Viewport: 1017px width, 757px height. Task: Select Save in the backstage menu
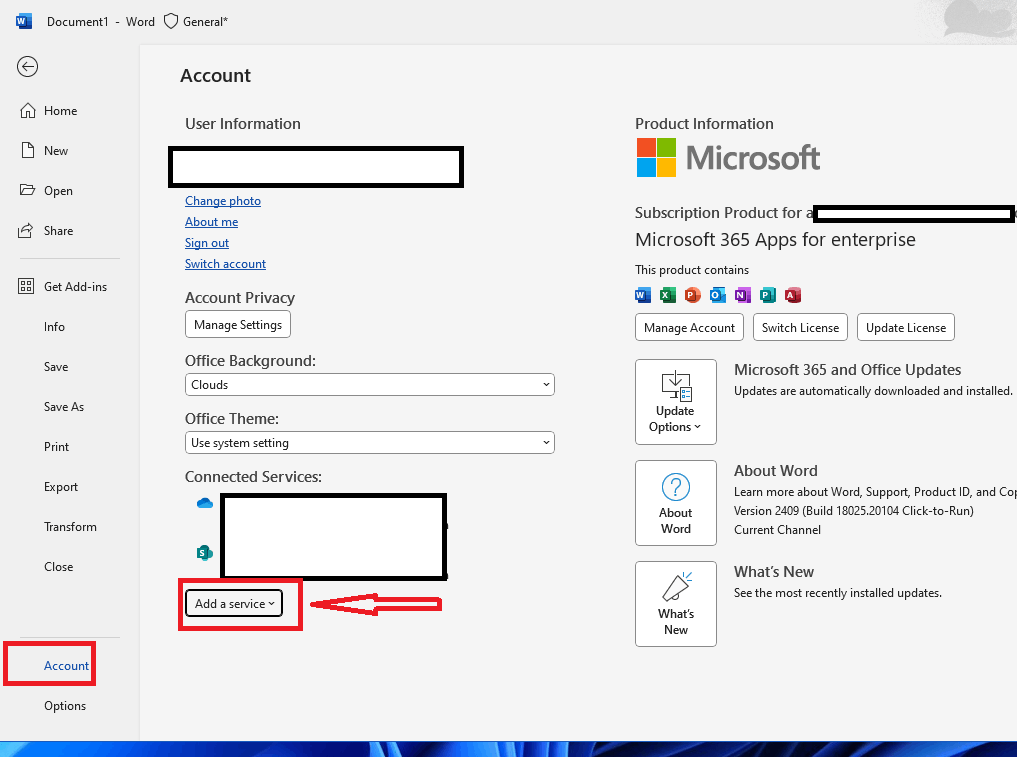click(x=56, y=366)
